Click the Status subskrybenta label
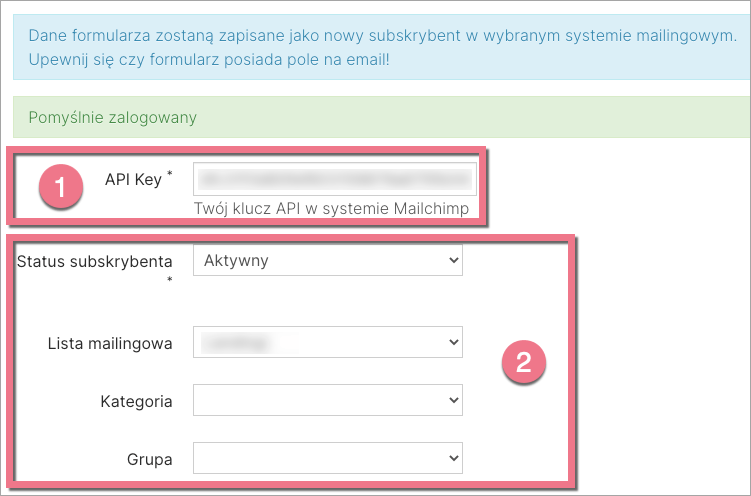751x496 pixels. [x=95, y=262]
